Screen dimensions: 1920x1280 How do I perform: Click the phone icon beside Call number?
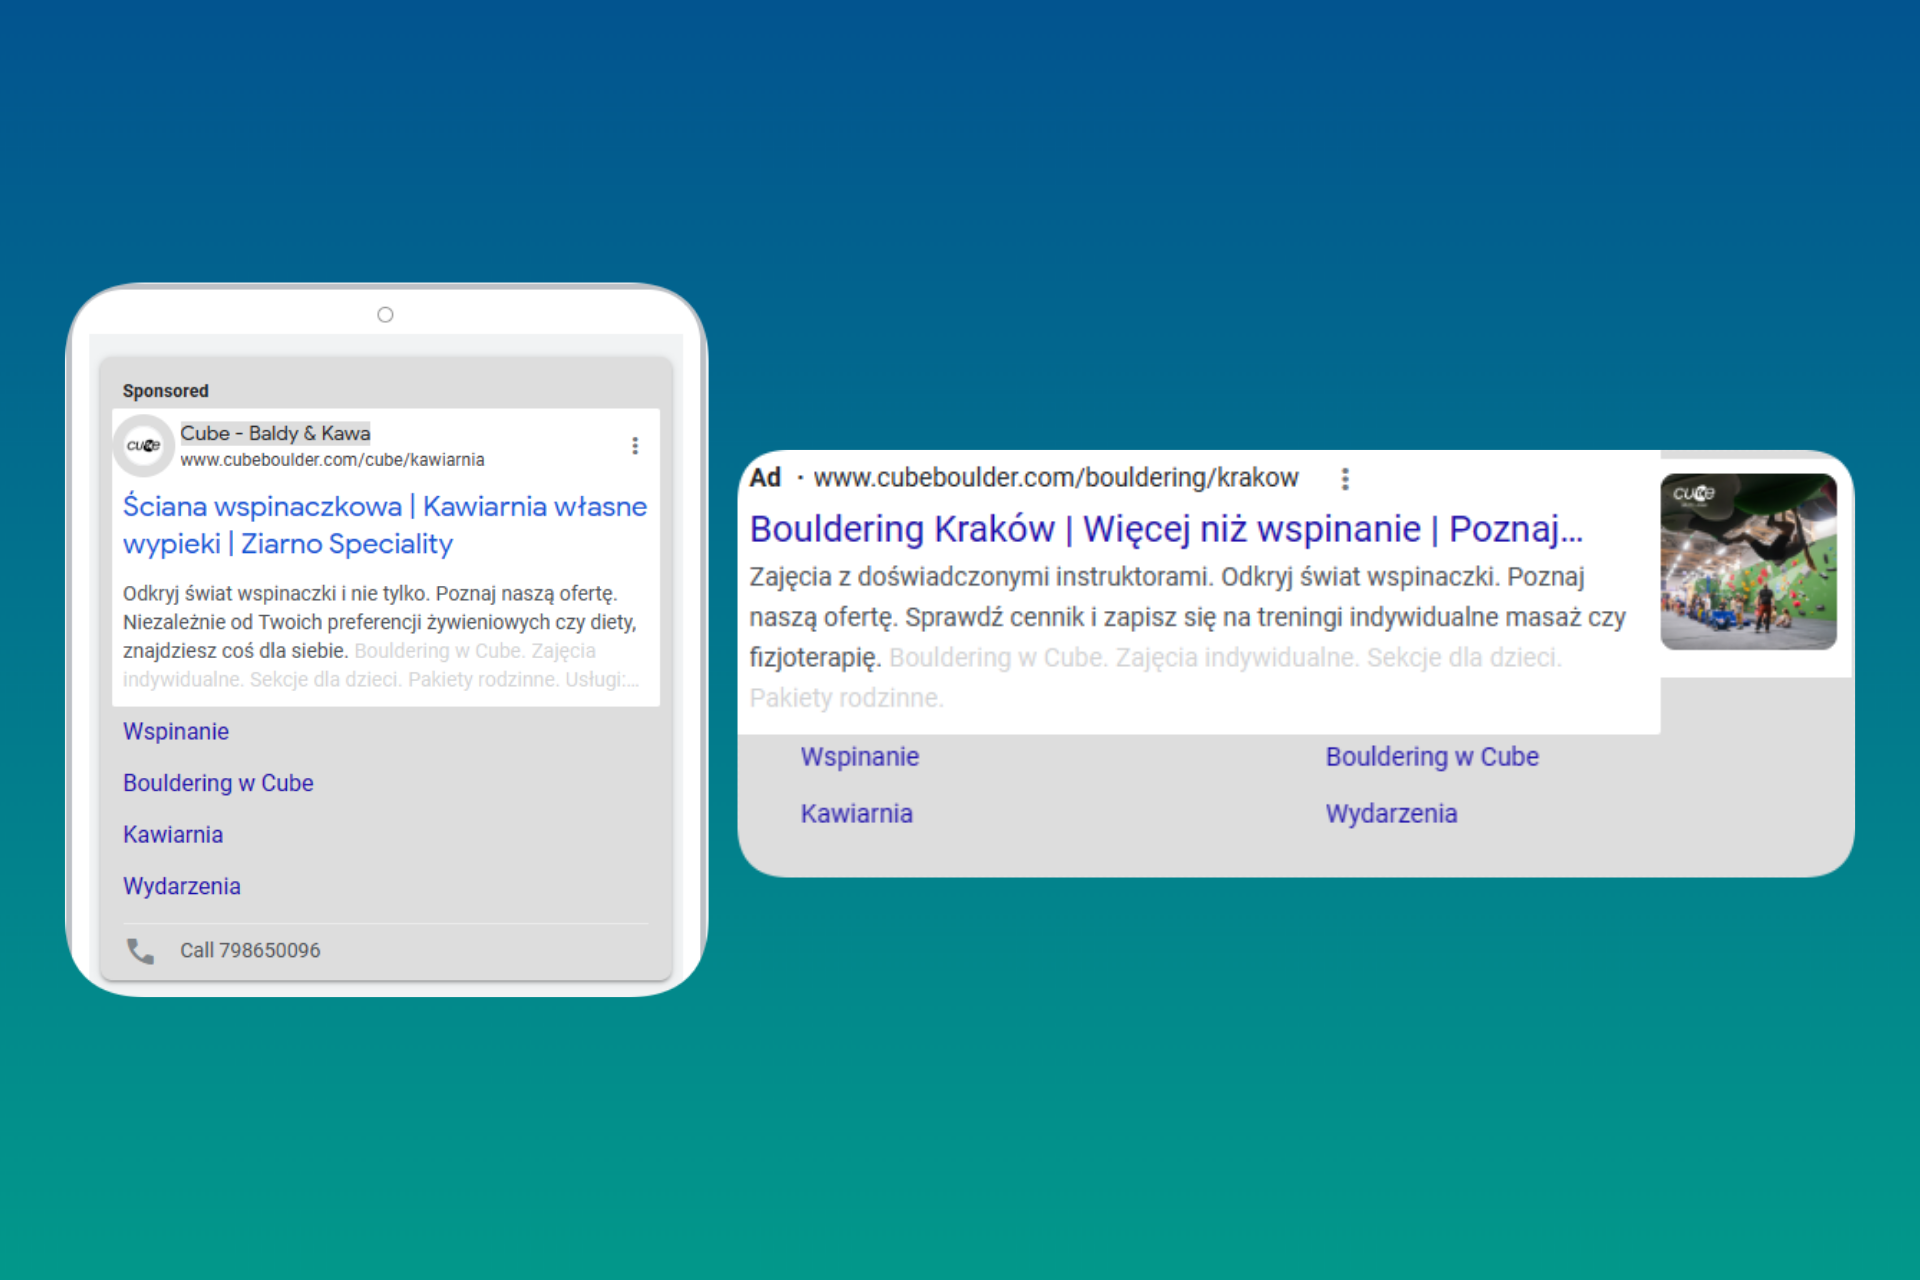pyautogui.click(x=140, y=951)
